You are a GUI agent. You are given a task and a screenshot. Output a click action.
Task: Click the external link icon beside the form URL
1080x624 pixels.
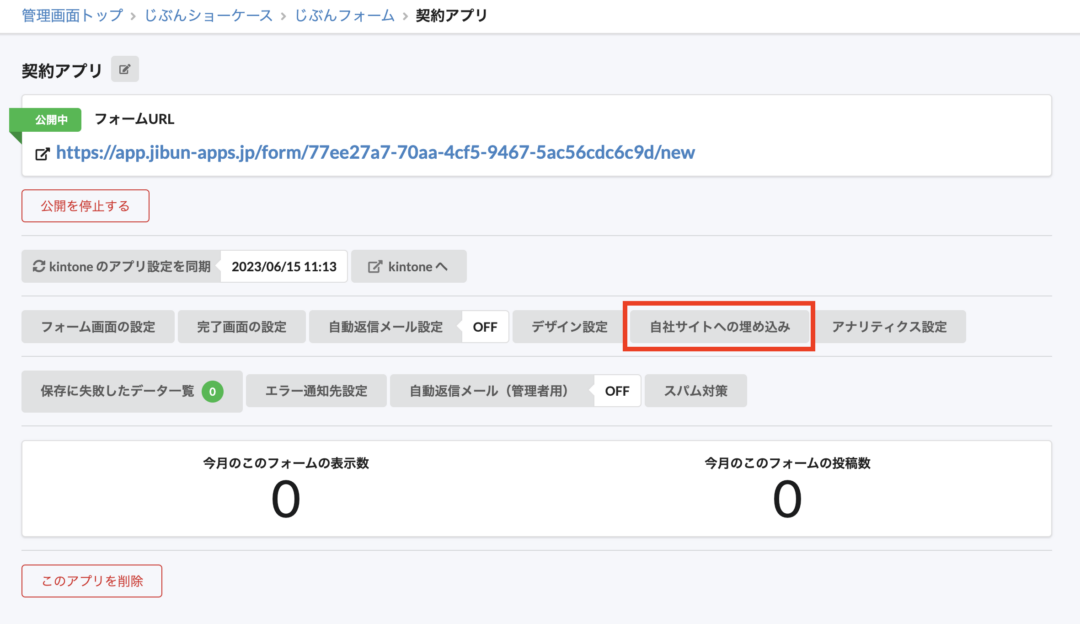click(x=41, y=155)
